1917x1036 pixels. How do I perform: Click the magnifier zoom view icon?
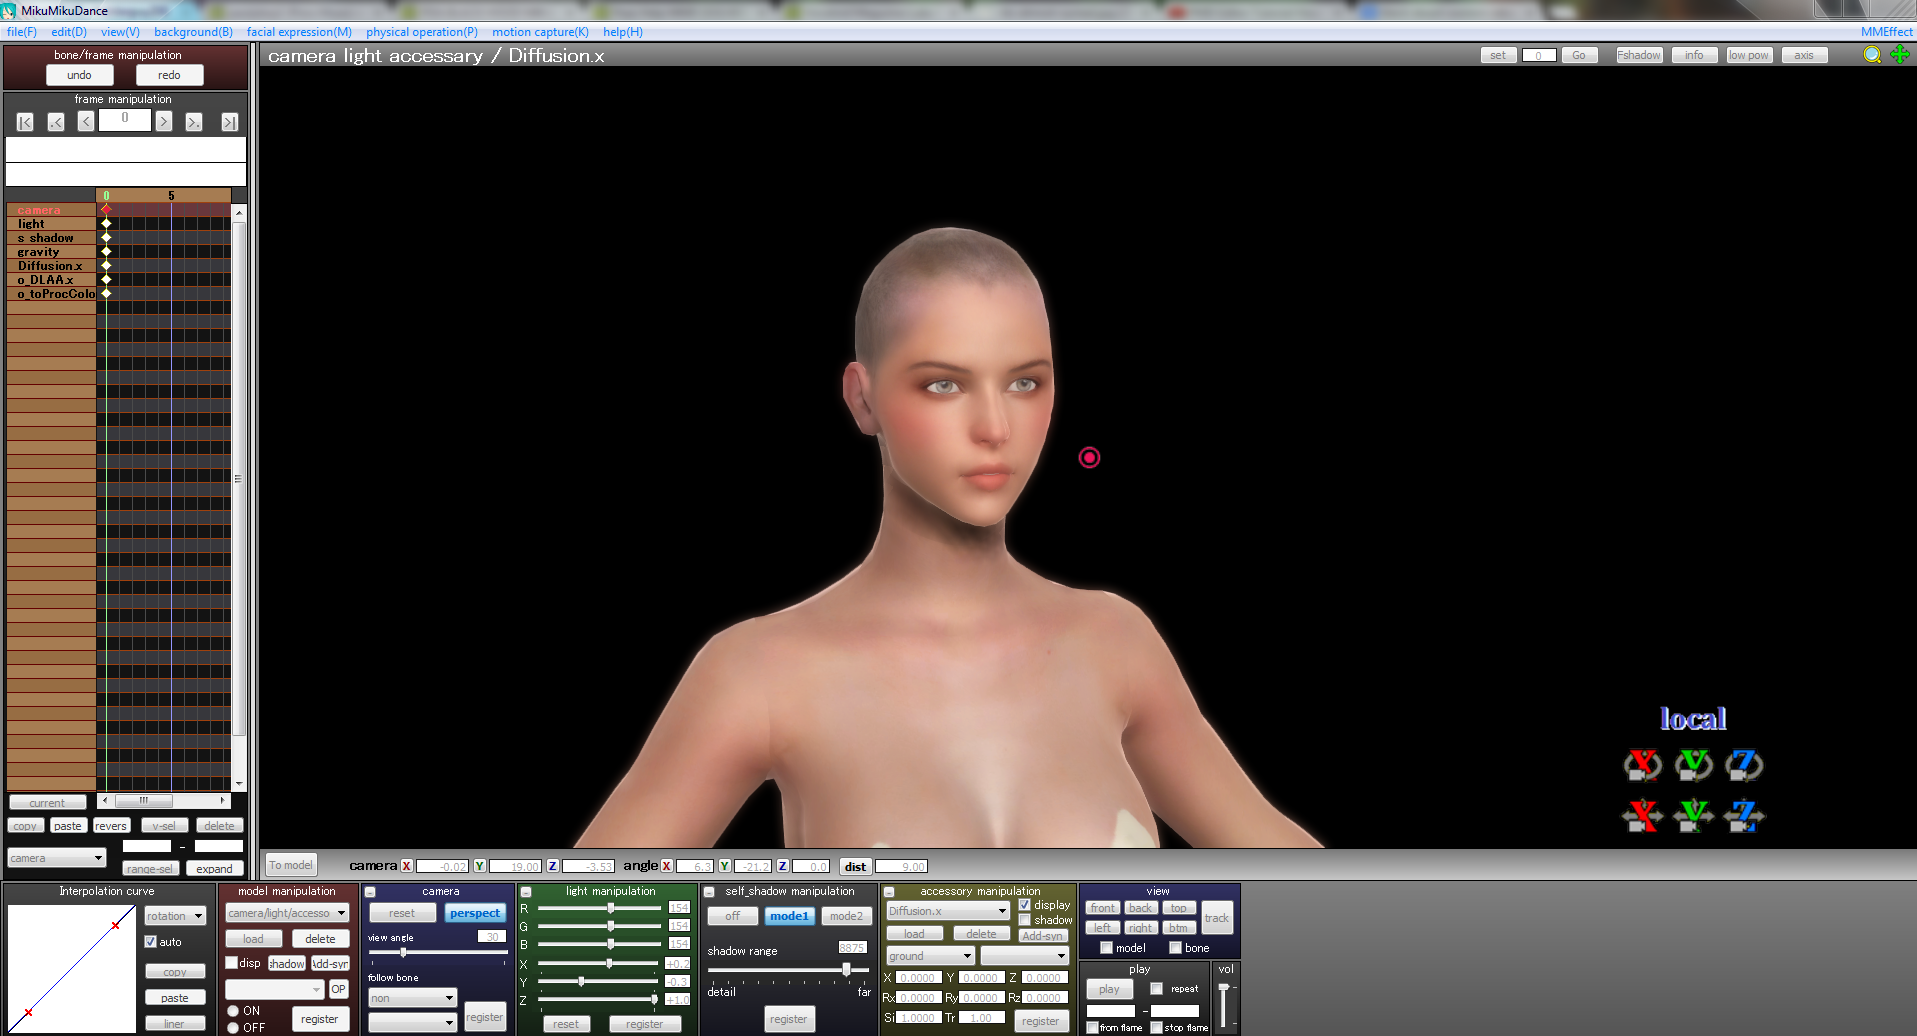click(1872, 55)
